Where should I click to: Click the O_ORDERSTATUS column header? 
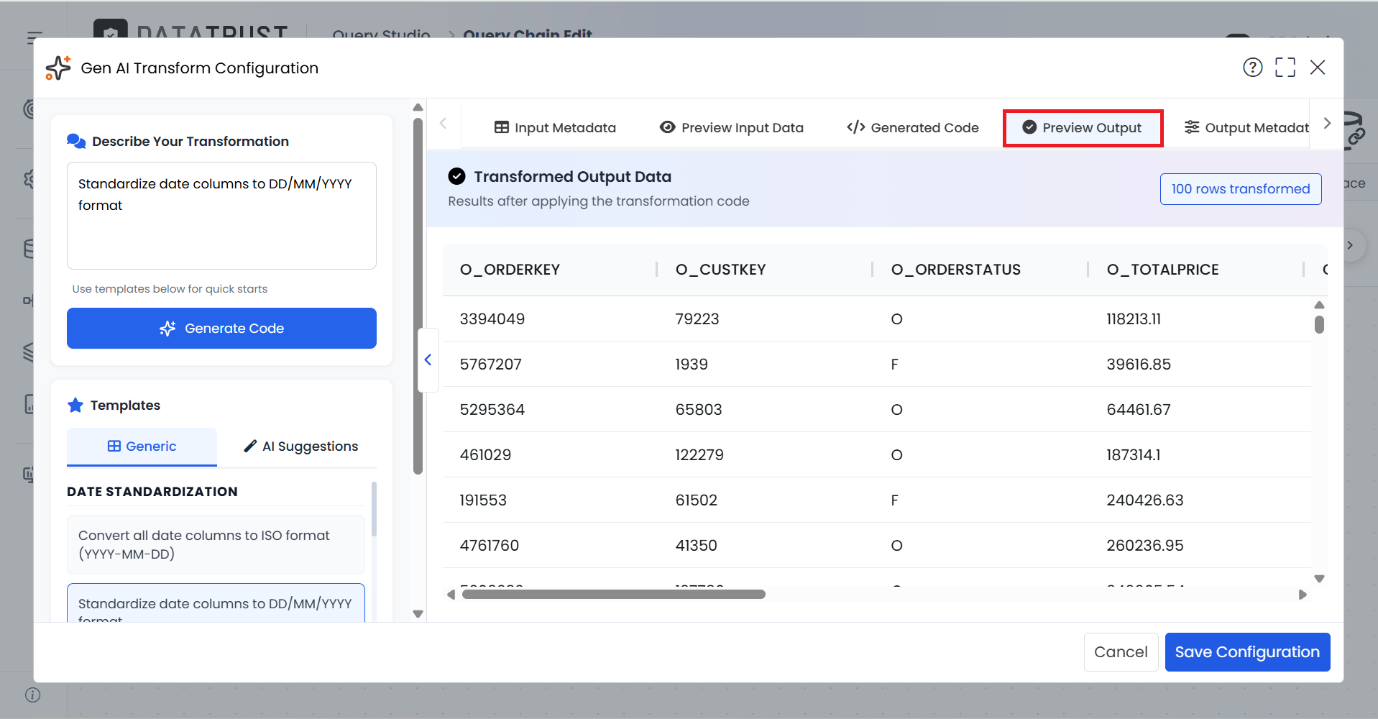956,269
